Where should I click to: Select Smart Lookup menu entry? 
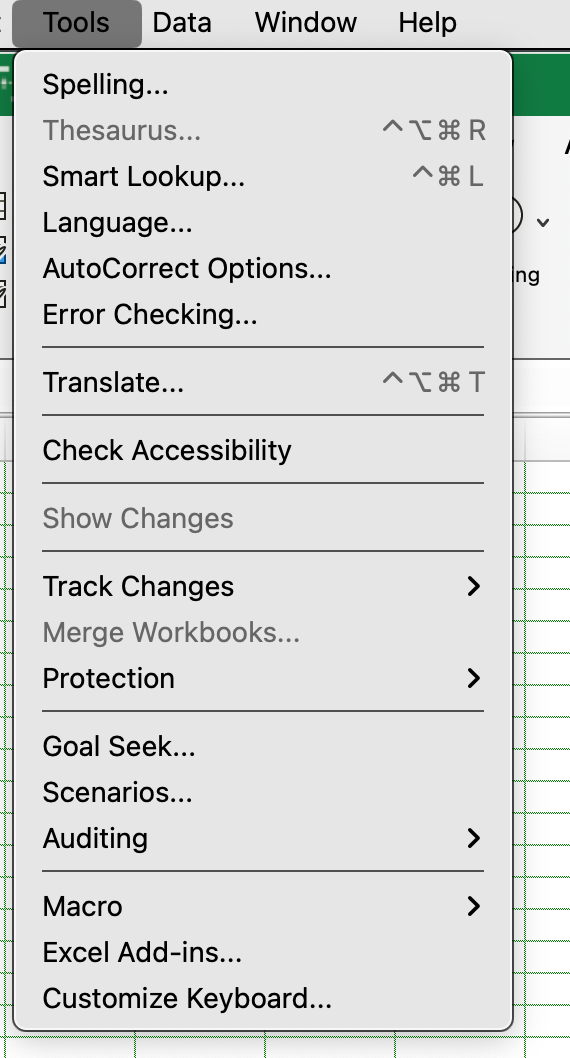pyautogui.click(x=263, y=177)
